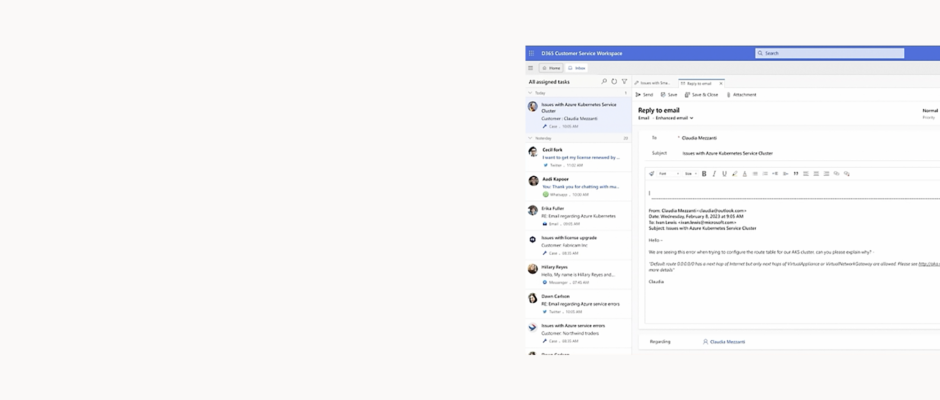Click the unlink icon in editor toolbar
Viewport: 940px width, 400px height.
(x=846, y=174)
